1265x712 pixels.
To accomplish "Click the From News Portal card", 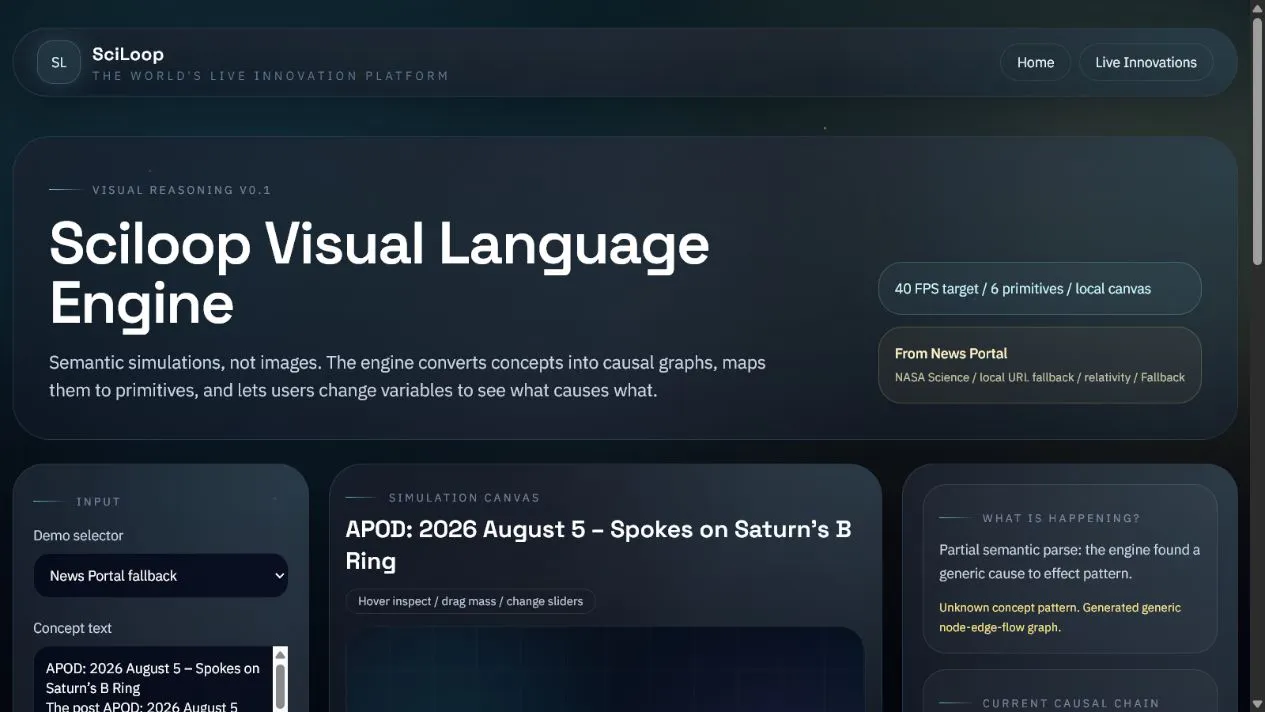I will coord(1040,365).
